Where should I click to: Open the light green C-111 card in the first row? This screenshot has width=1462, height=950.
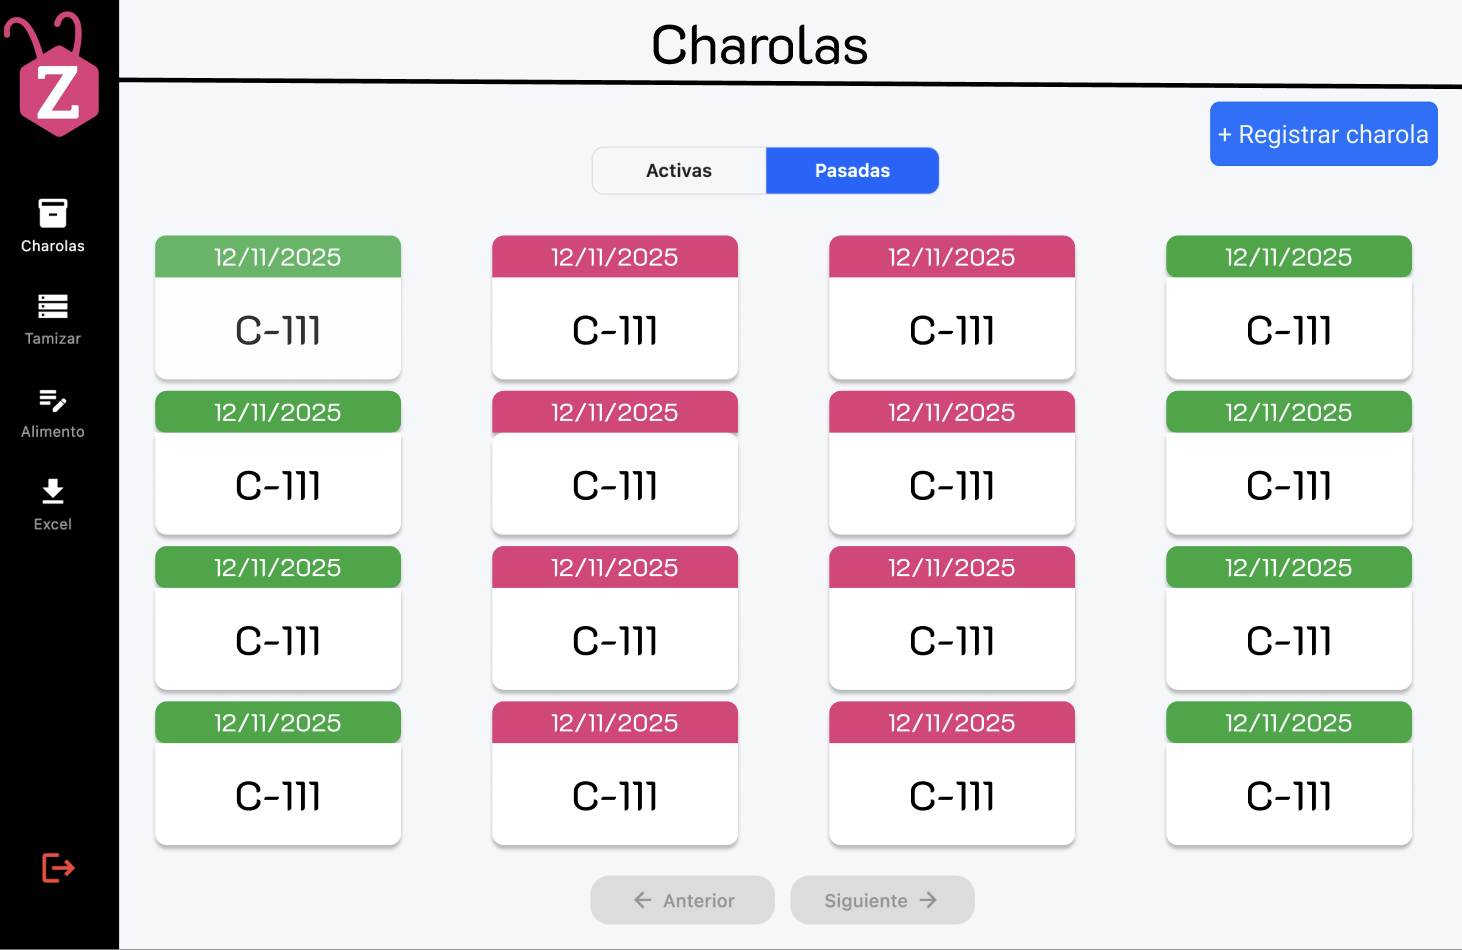click(x=278, y=307)
